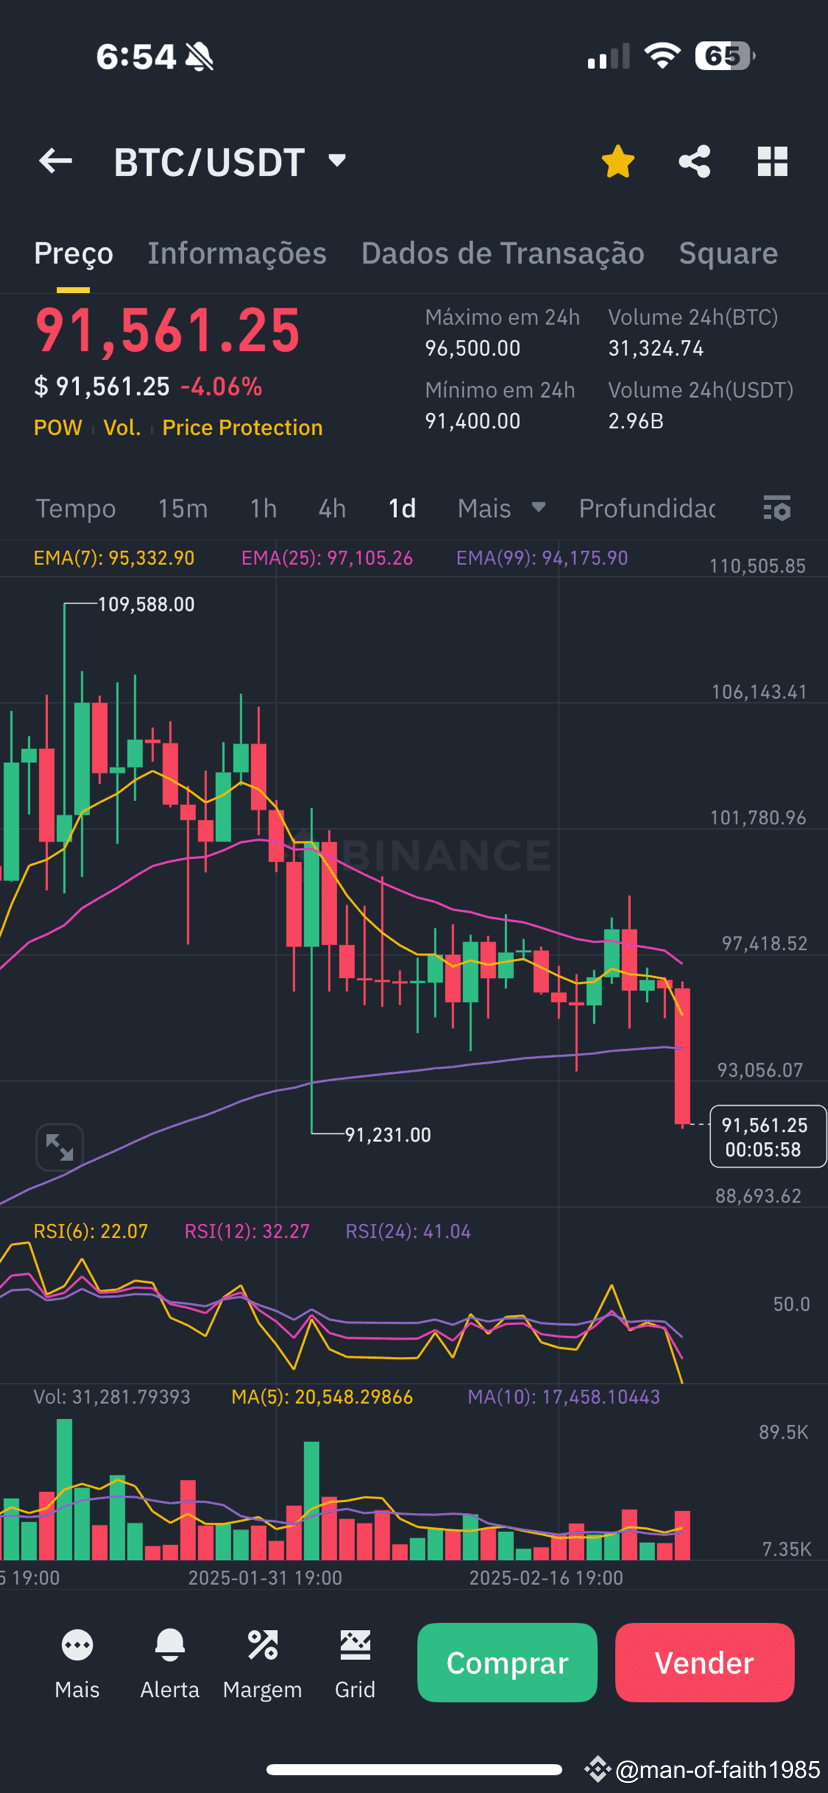Open the Dados de Transação tab

(502, 254)
